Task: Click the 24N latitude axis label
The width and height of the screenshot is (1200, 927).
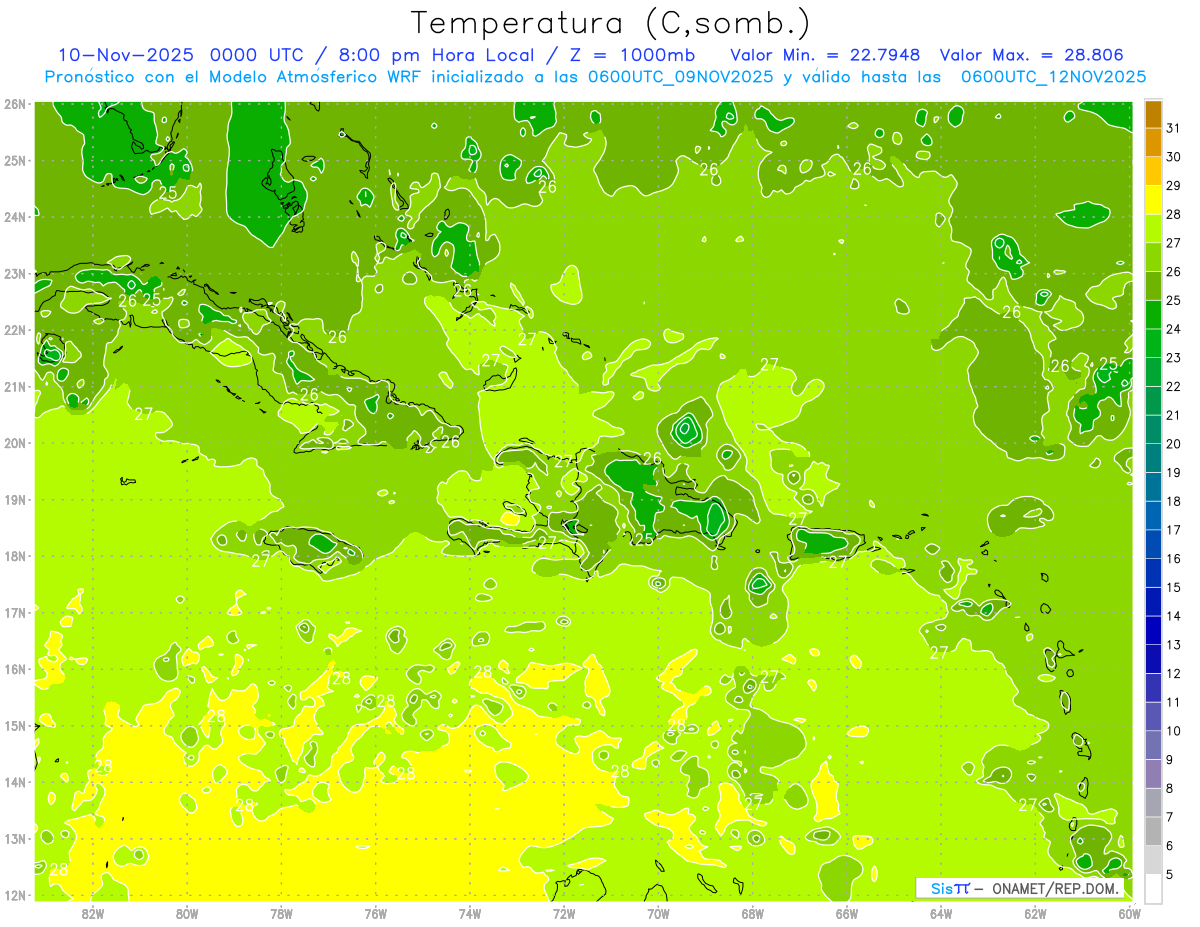Action: pyautogui.click(x=15, y=217)
